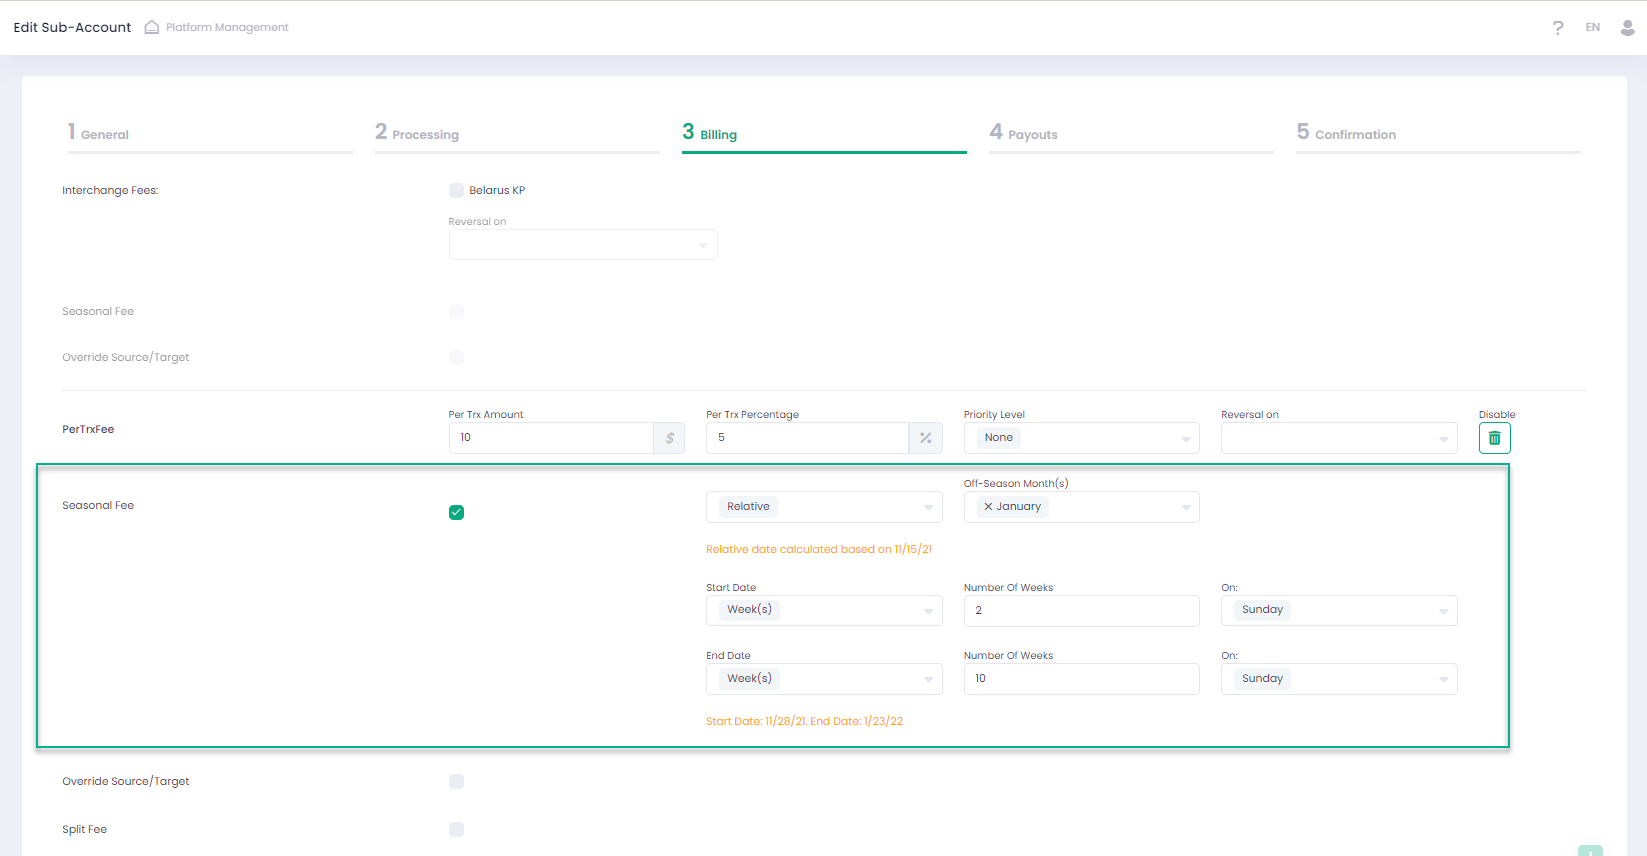Open the user profile icon
This screenshot has height=856, width=1647.
pos(1627,28)
